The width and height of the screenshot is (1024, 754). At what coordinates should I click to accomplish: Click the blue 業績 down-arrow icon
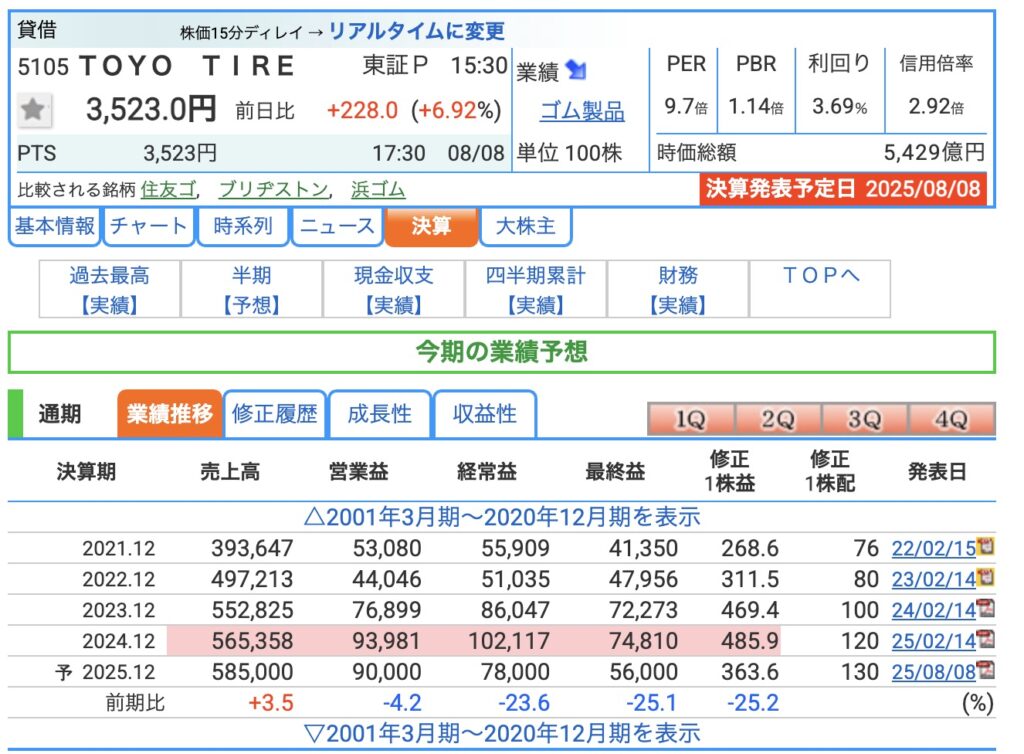[x=576, y=69]
